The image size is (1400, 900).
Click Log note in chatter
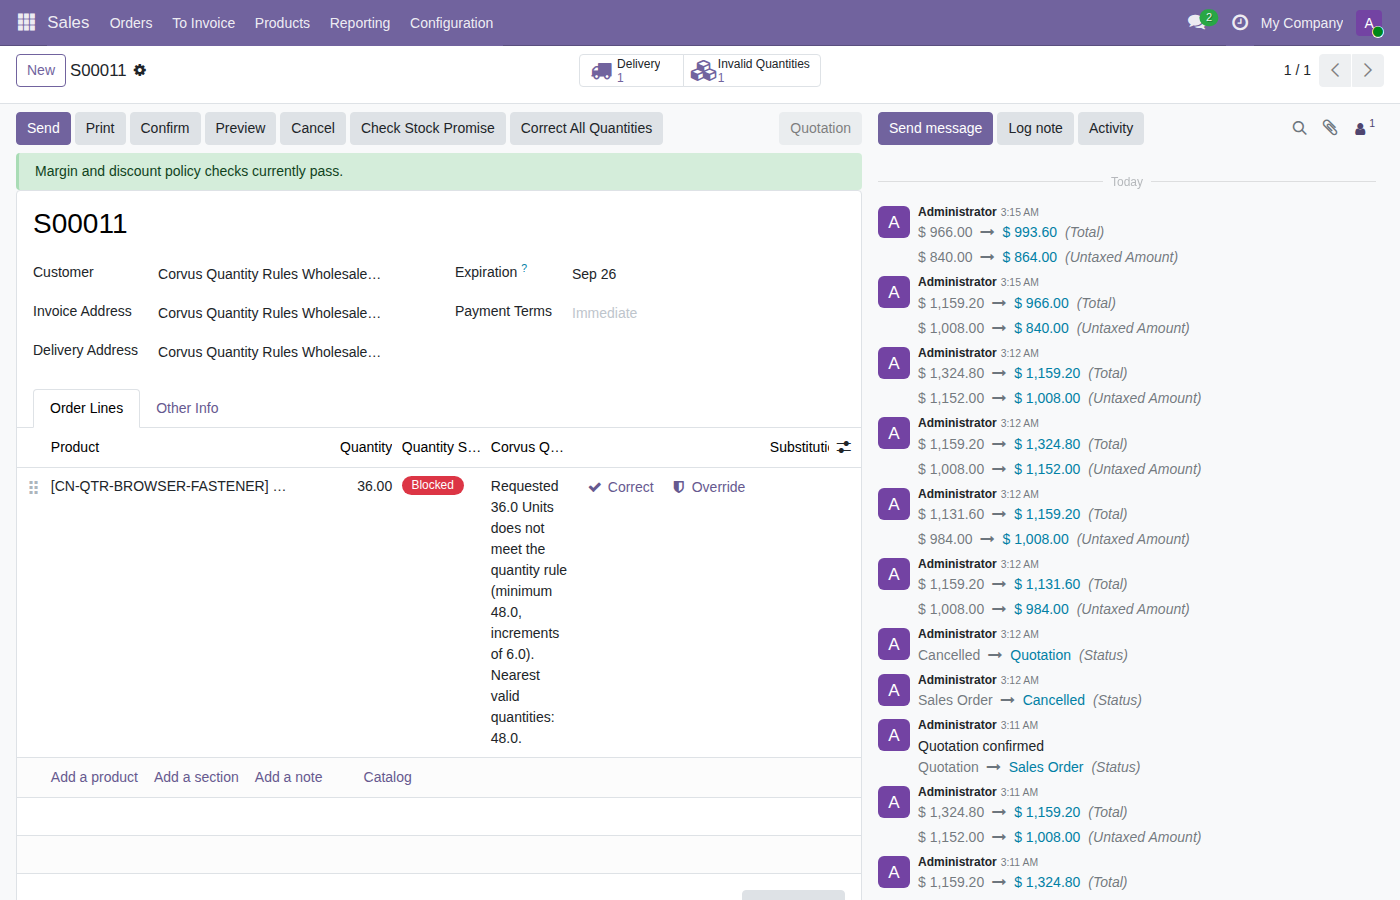tap(1035, 128)
